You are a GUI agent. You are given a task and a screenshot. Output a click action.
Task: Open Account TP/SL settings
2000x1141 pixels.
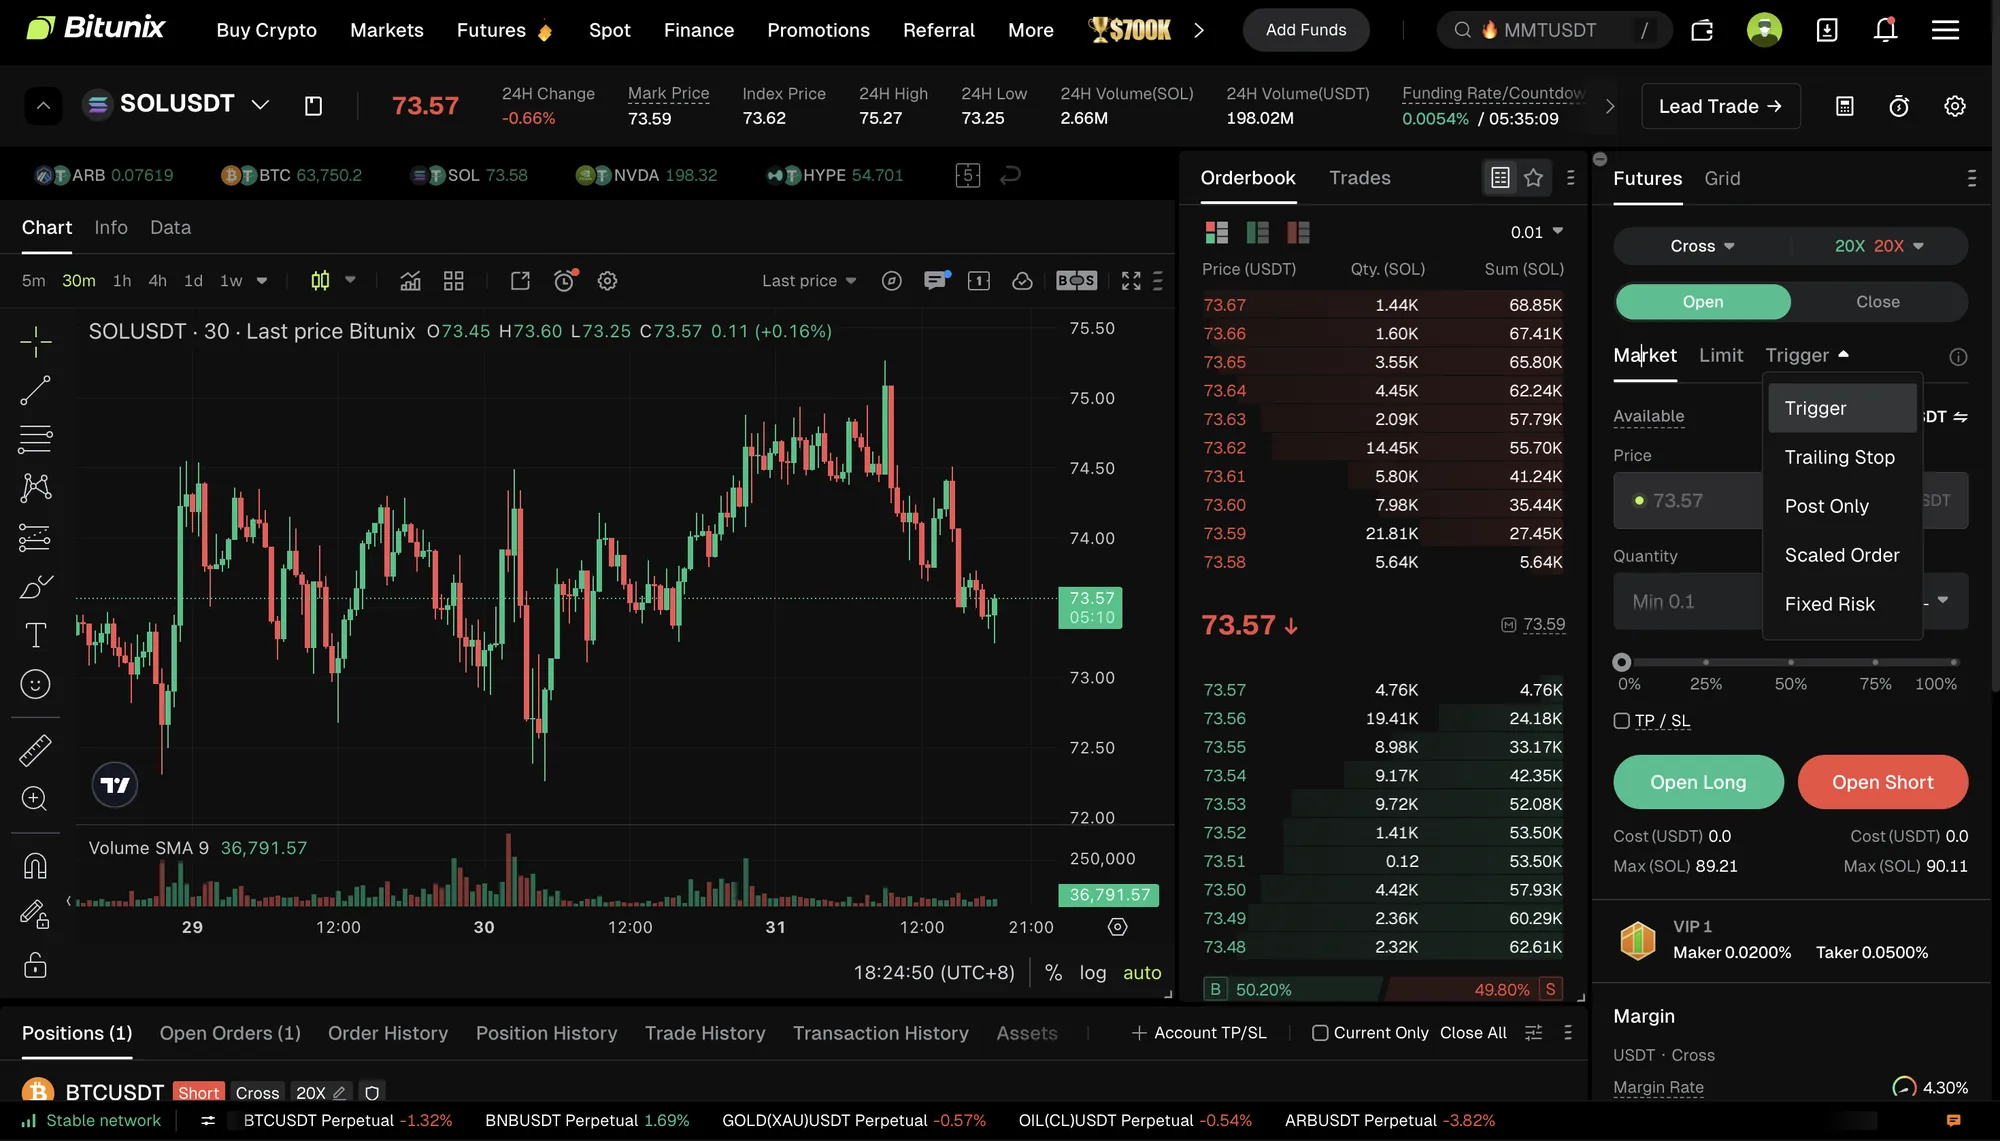coord(1199,1033)
